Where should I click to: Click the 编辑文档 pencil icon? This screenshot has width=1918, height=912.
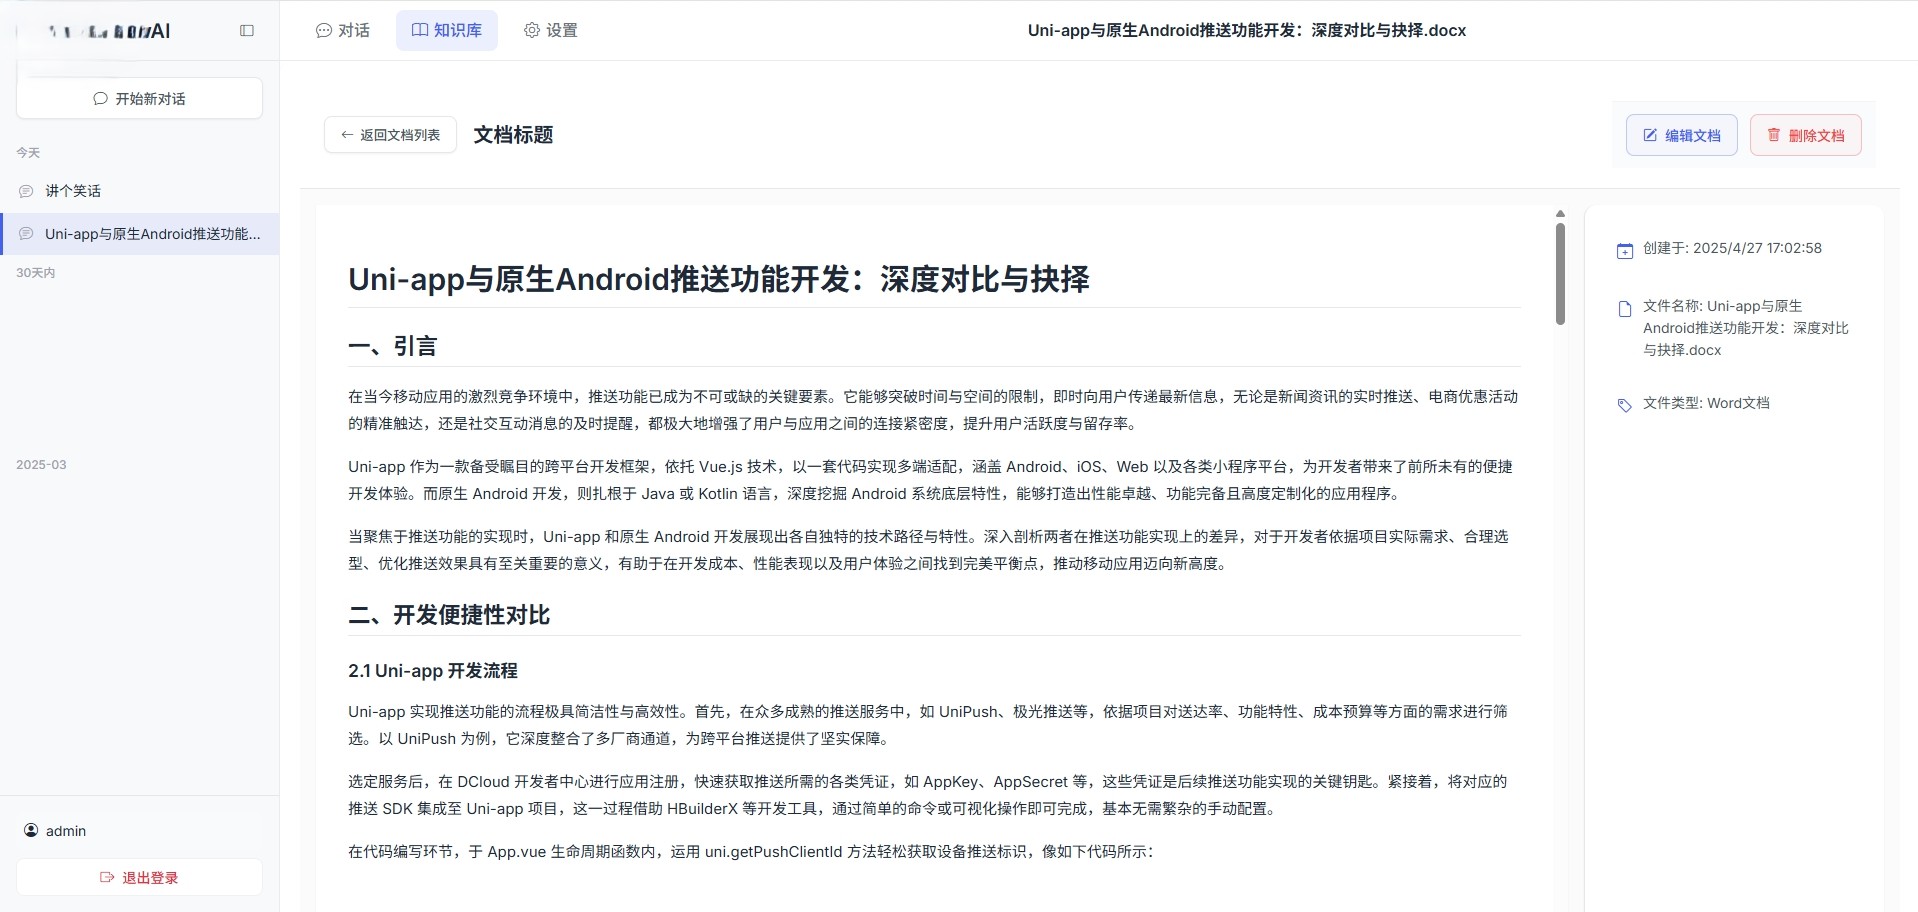pos(1651,135)
